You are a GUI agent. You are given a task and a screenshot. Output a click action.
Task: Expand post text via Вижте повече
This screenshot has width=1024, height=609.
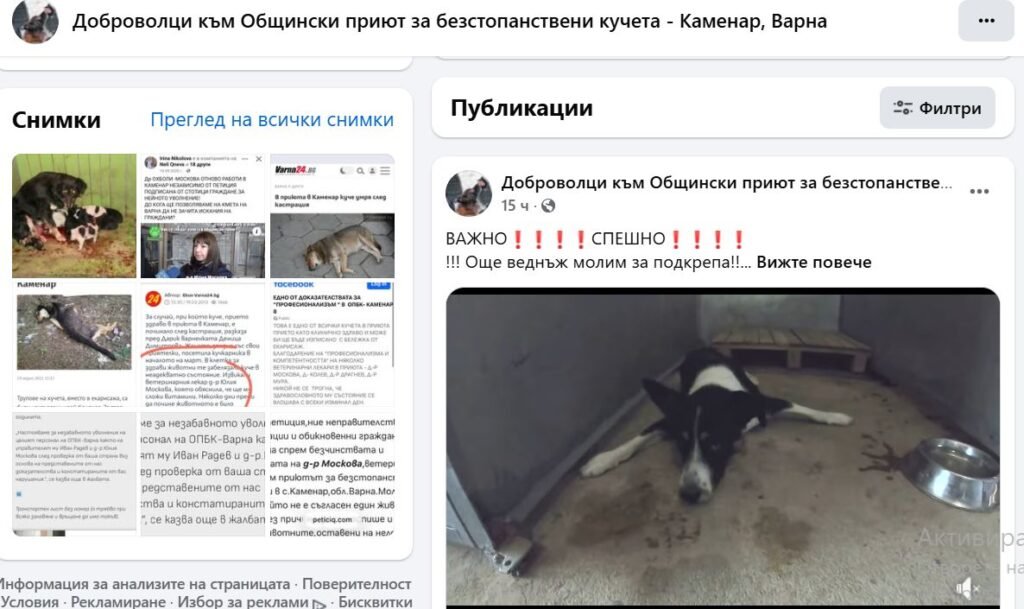point(814,262)
